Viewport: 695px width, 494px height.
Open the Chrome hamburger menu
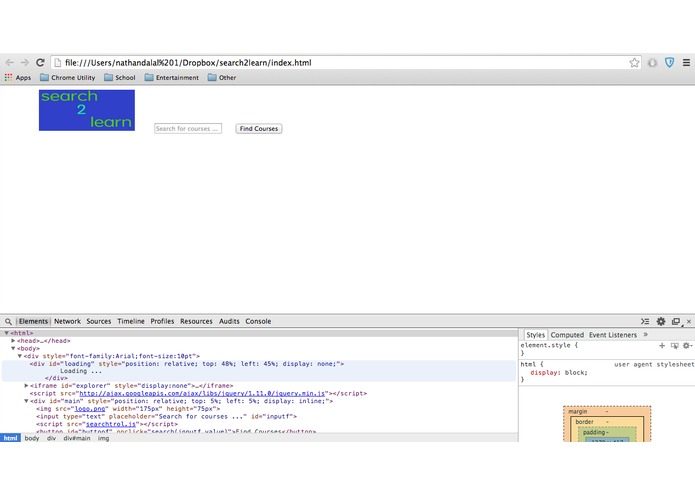click(x=686, y=62)
